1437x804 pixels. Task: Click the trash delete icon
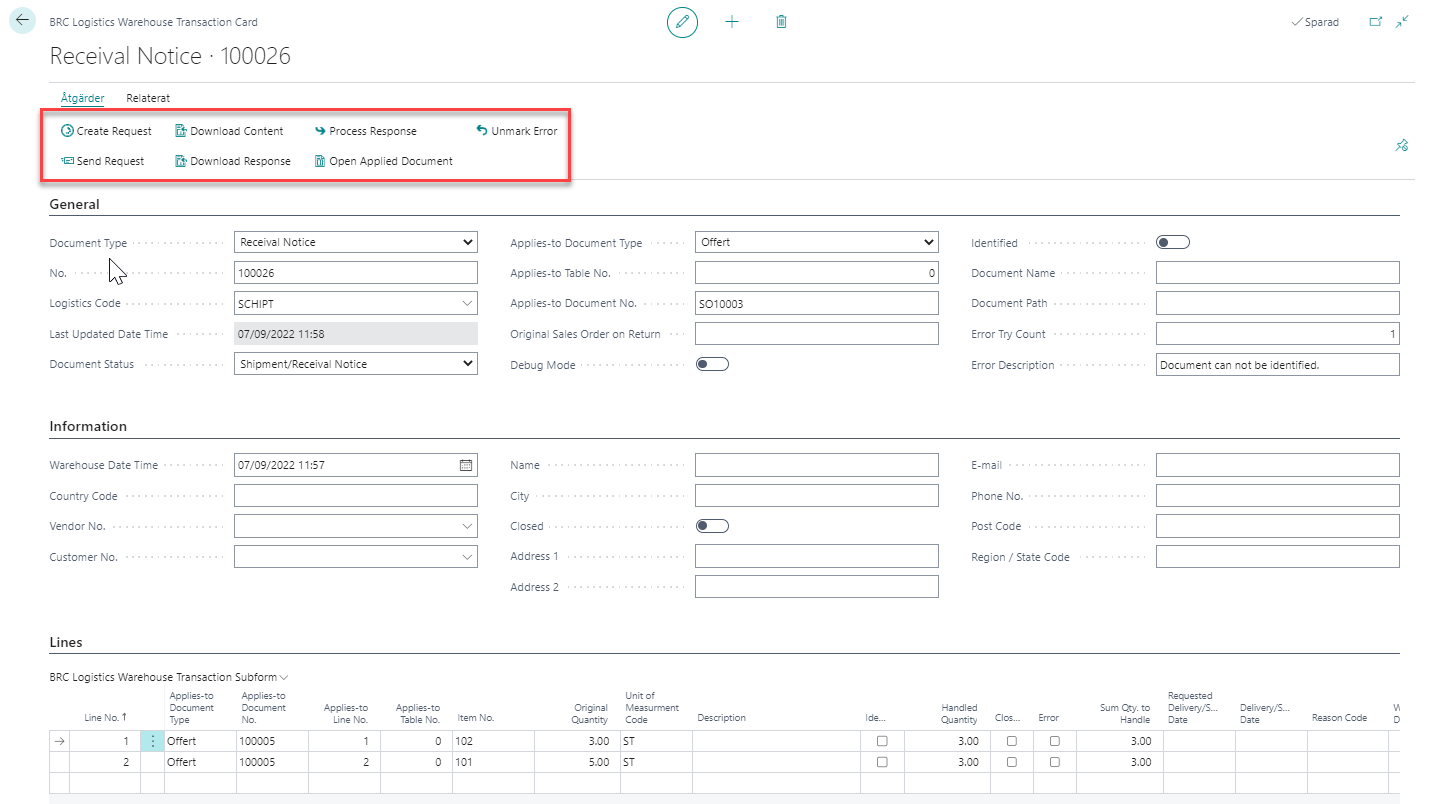tap(781, 22)
